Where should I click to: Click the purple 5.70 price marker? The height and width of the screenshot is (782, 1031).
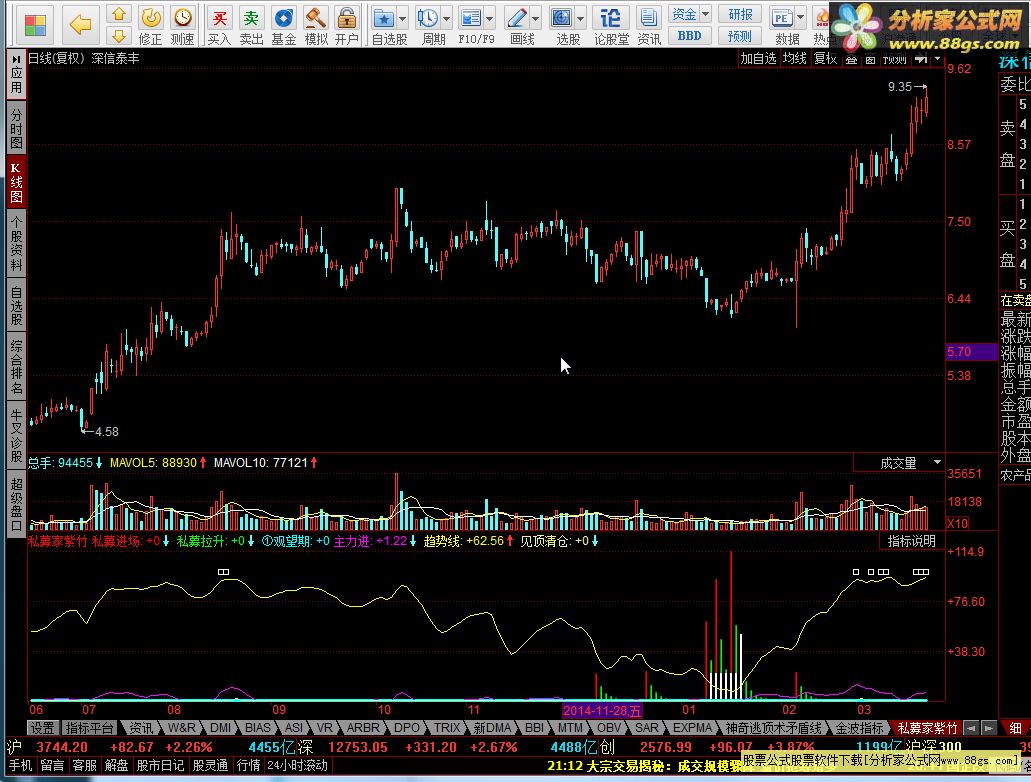pyautogui.click(x=972, y=352)
